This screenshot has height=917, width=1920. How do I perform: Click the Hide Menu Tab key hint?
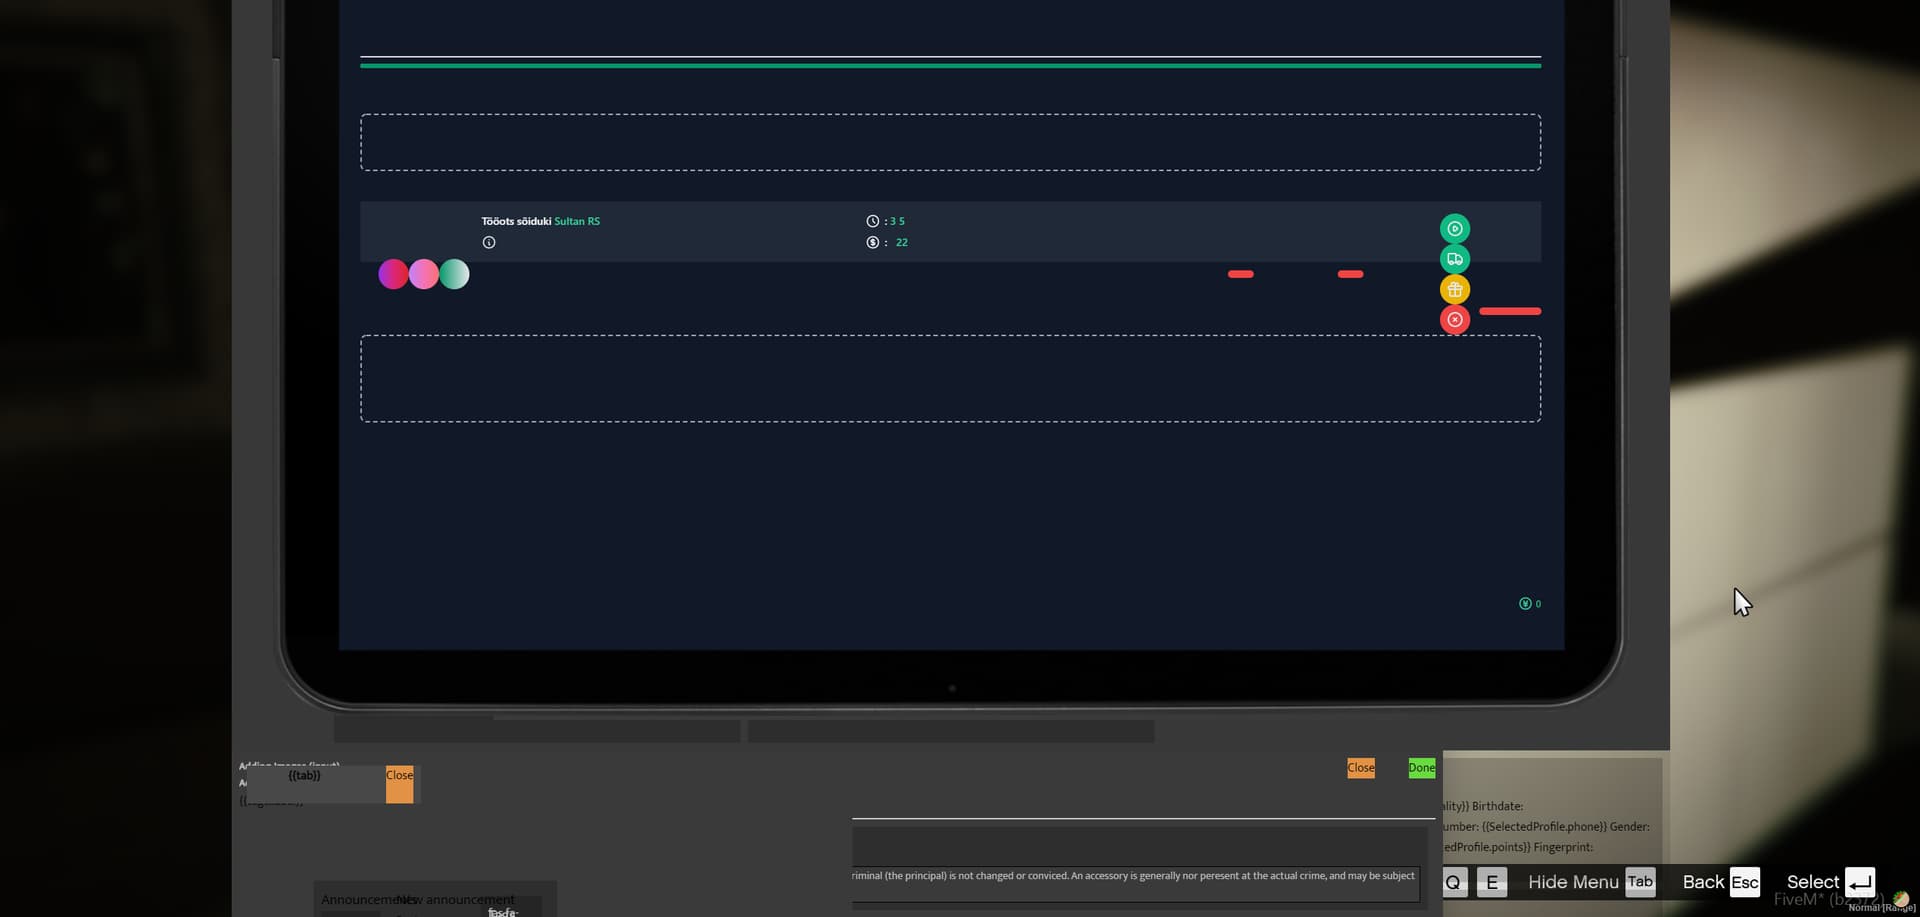point(1639,882)
